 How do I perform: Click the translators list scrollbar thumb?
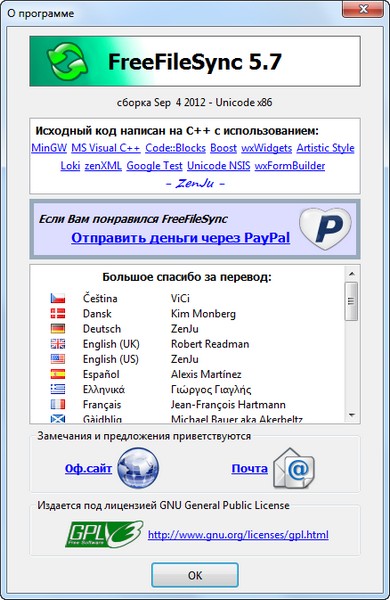pyautogui.click(x=351, y=301)
